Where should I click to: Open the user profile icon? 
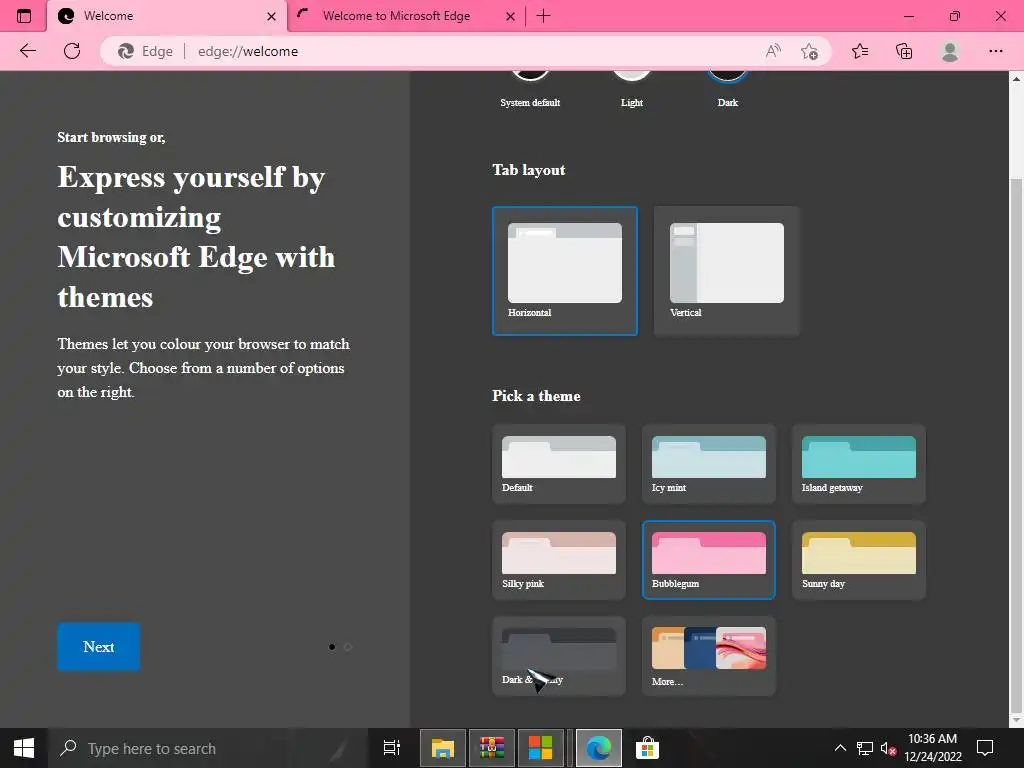tap(950, 51)
